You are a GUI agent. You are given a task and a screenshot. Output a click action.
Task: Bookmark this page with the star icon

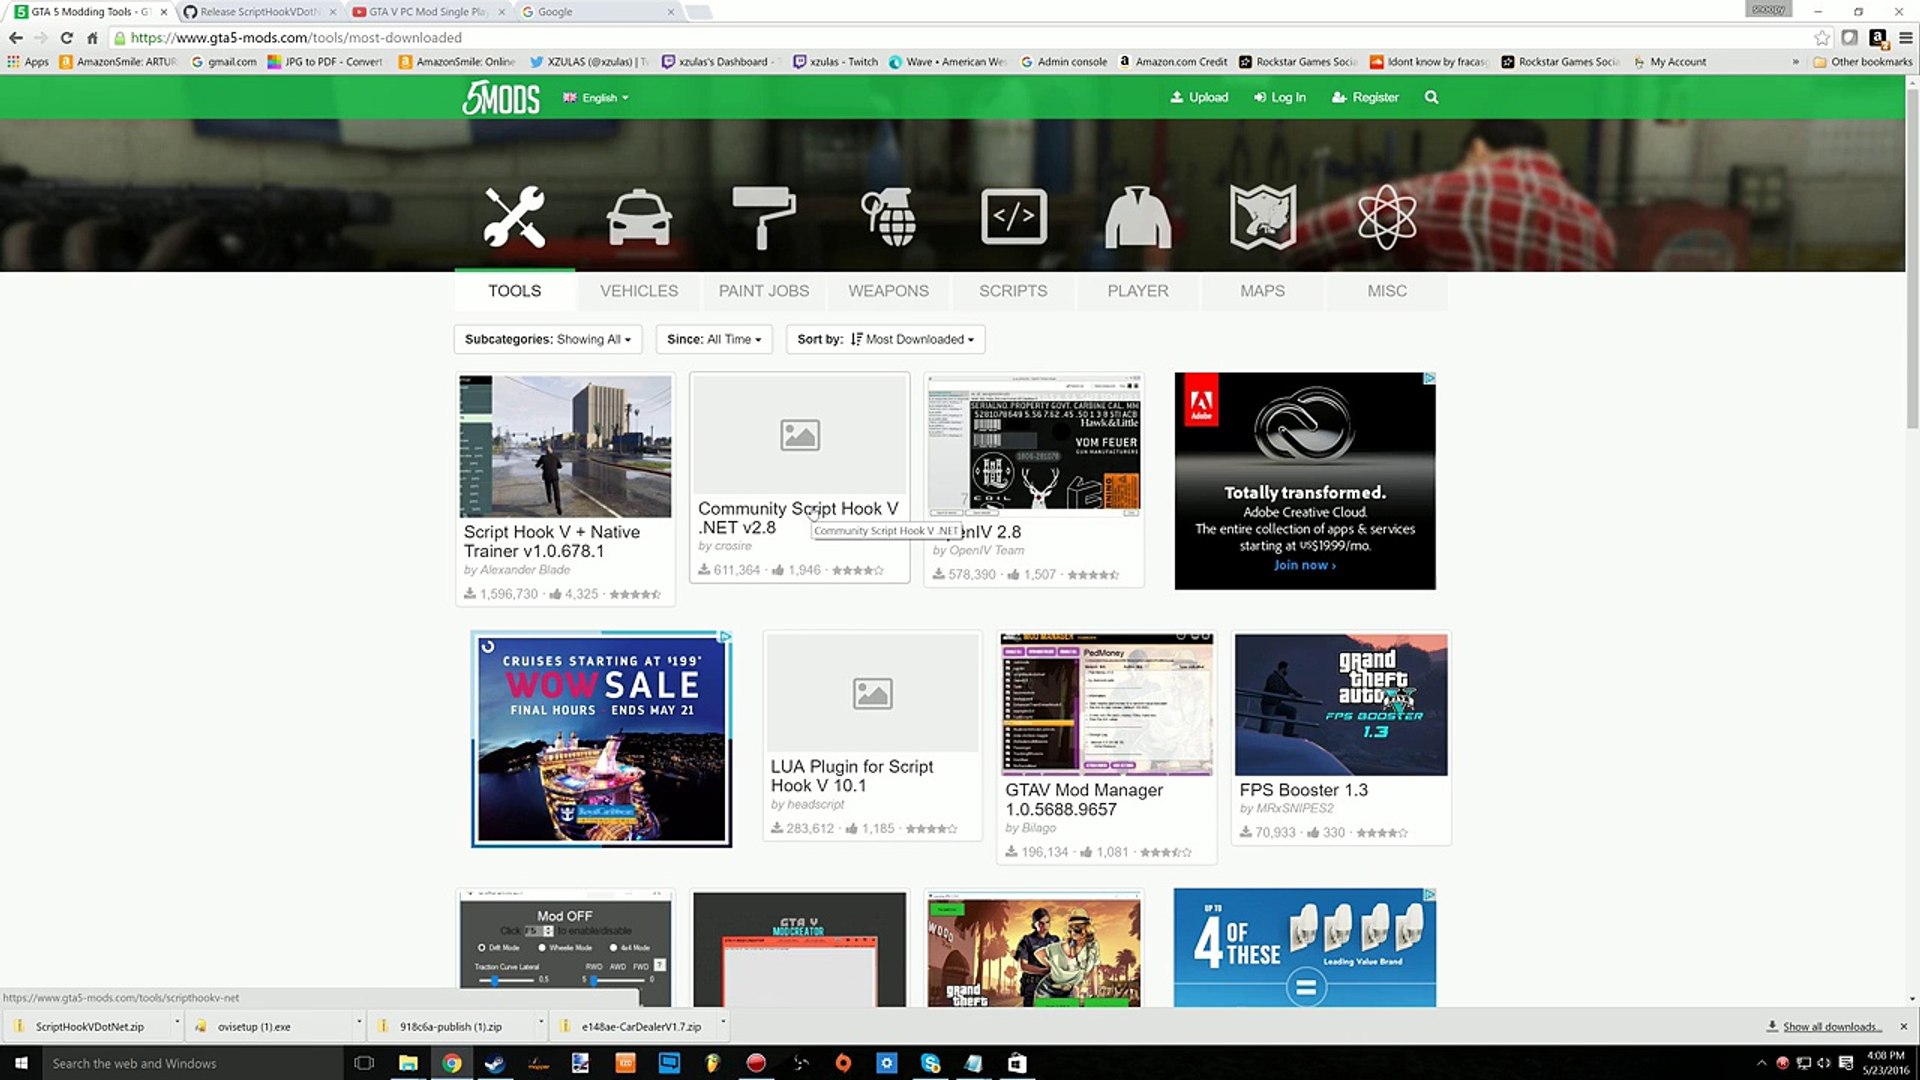click(x=1822, y=38)
